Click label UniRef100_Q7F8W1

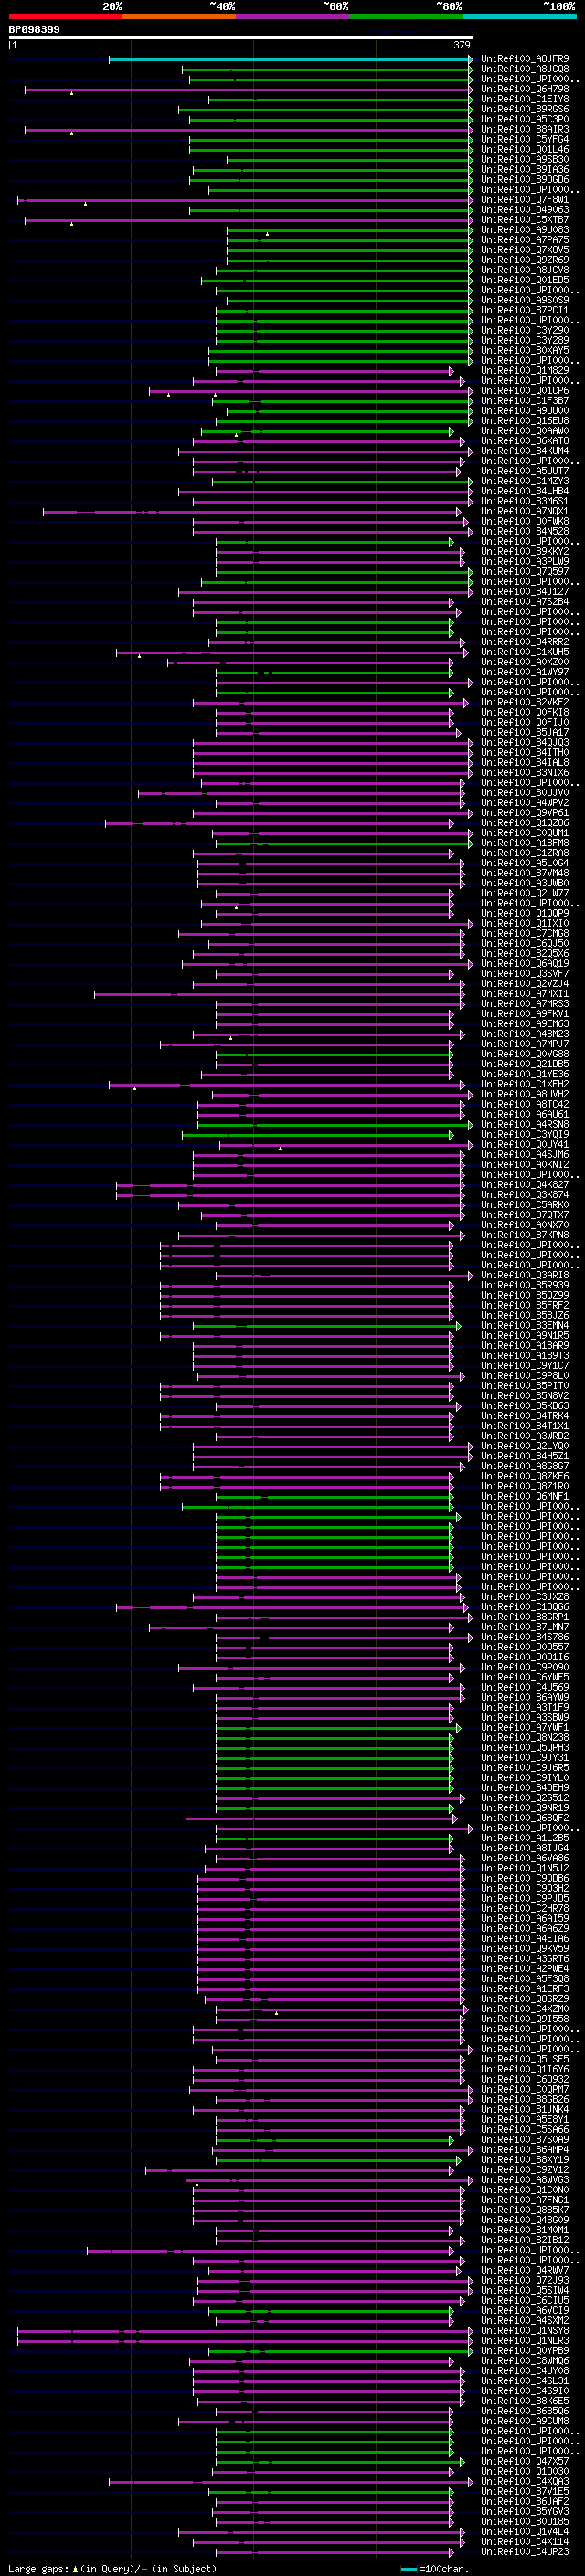(525, 199)
